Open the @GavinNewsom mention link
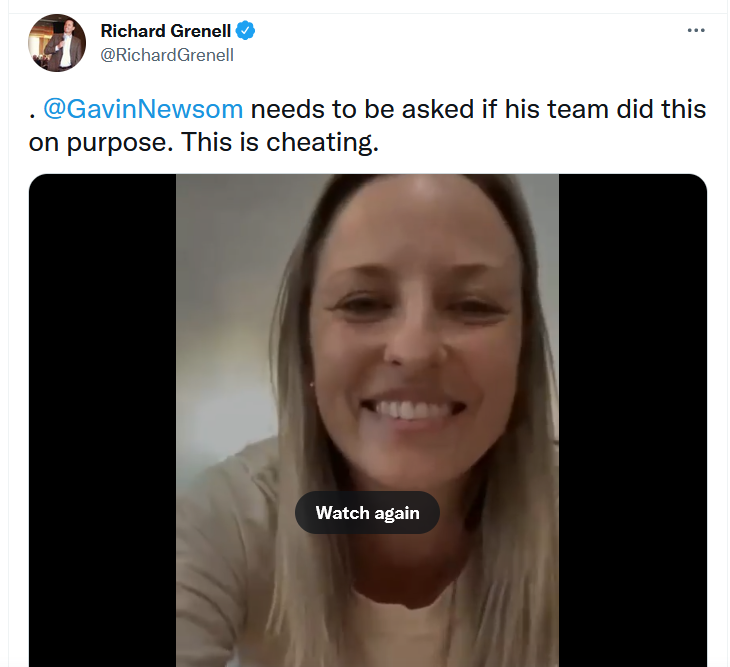 [143, 109]
